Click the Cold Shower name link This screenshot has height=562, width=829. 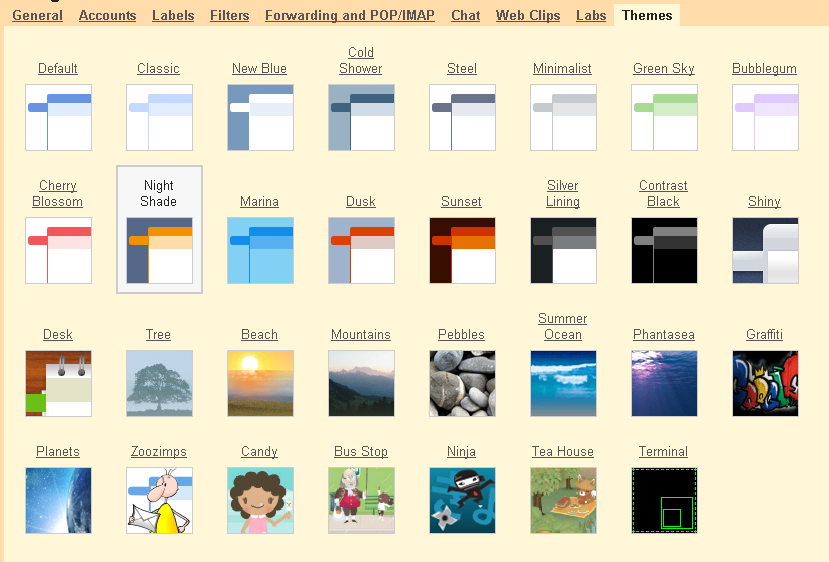tap(361, 60)
